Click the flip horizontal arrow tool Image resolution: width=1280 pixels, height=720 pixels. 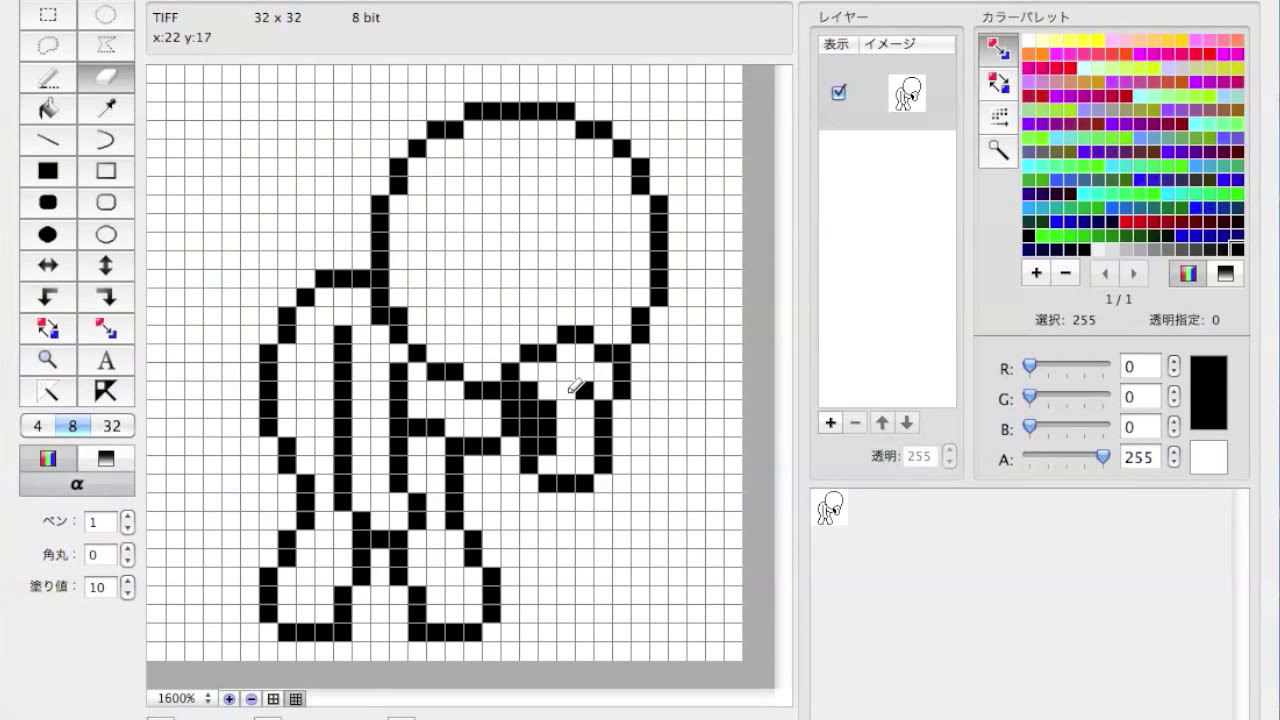[48, 266]
